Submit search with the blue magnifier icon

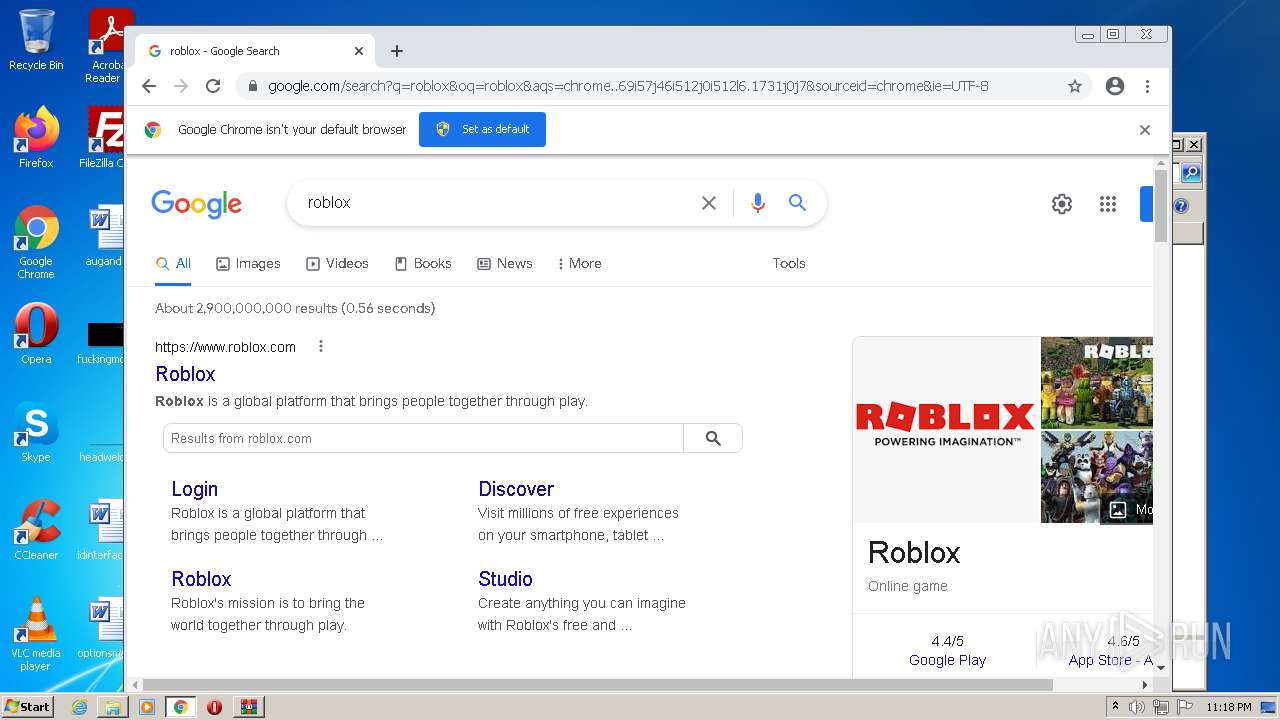(797, 203)
